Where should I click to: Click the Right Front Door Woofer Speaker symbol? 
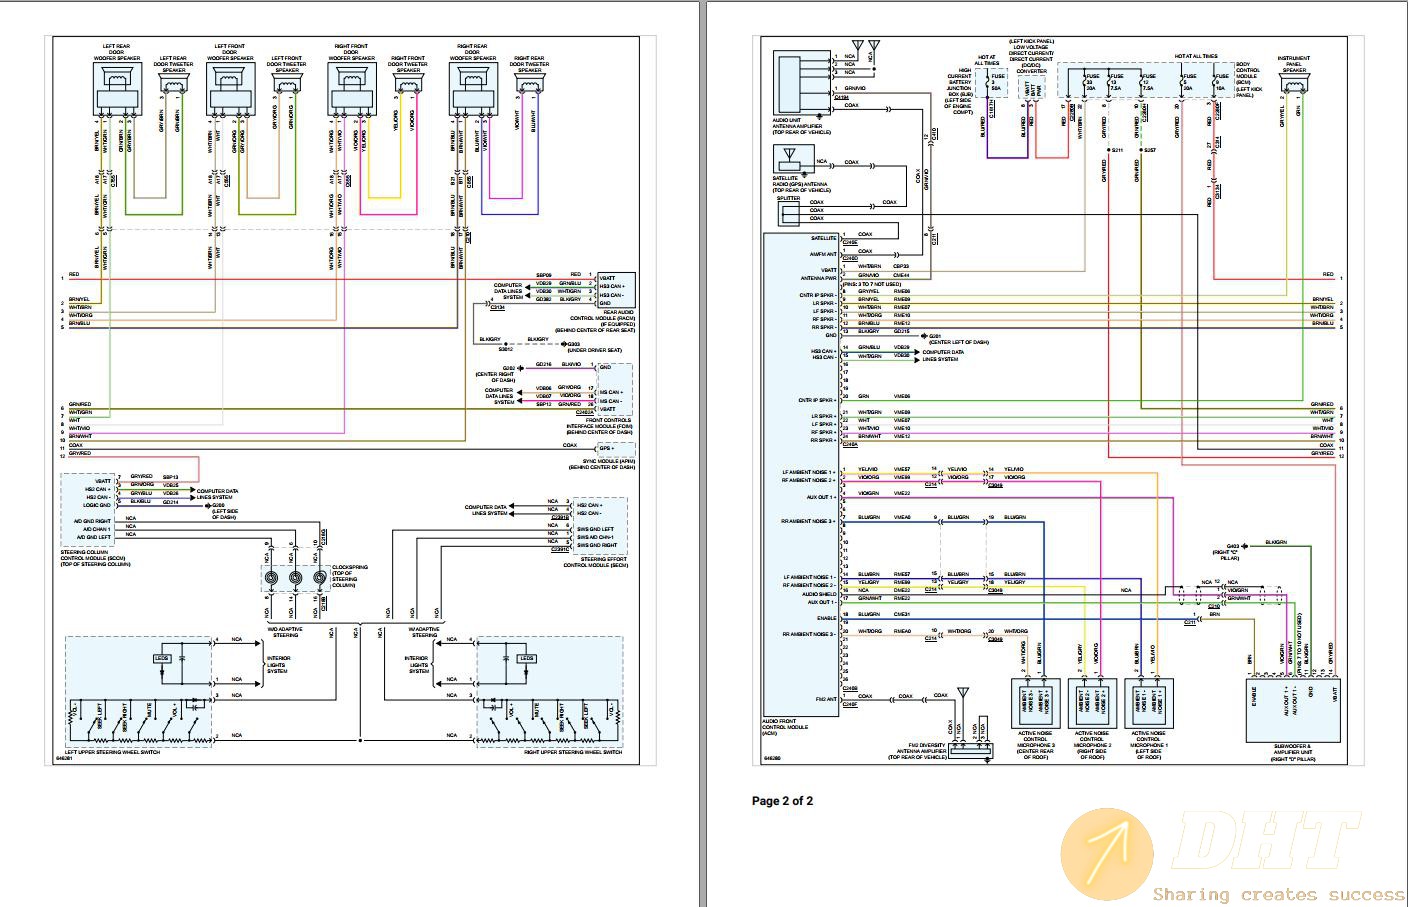351,91
